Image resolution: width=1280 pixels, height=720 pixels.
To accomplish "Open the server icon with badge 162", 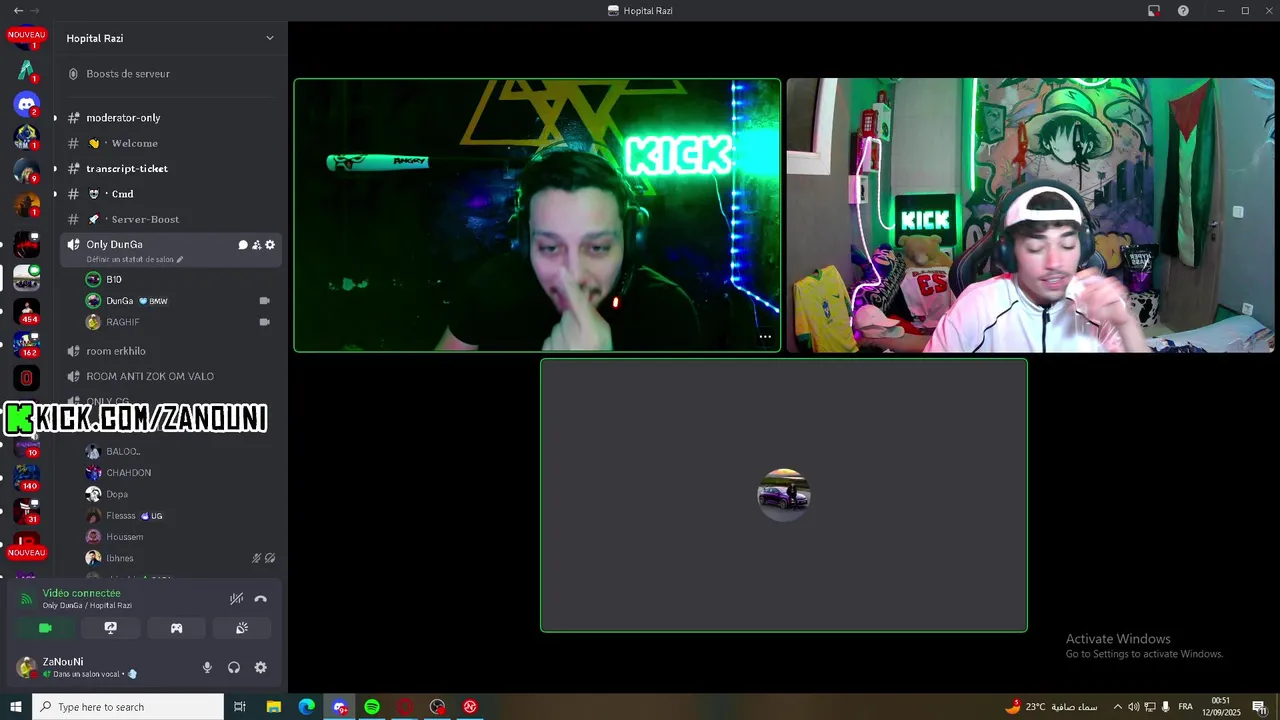I will [x=26, y=345].
